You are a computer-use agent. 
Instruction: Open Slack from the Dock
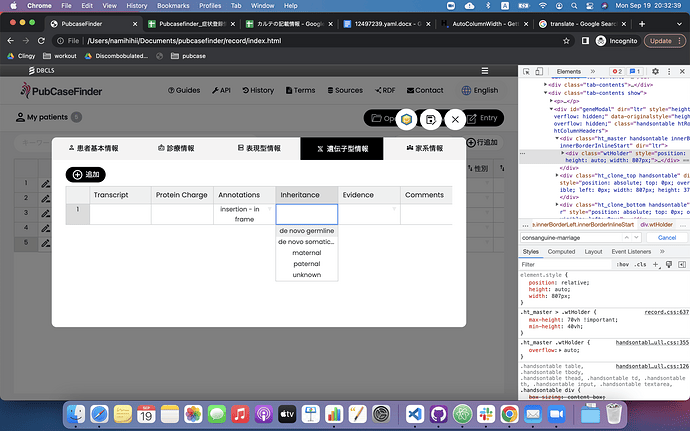(x=486, y=414)
